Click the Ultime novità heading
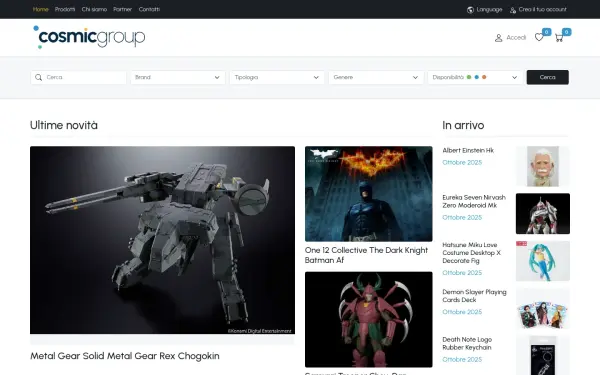 [64, 125]
